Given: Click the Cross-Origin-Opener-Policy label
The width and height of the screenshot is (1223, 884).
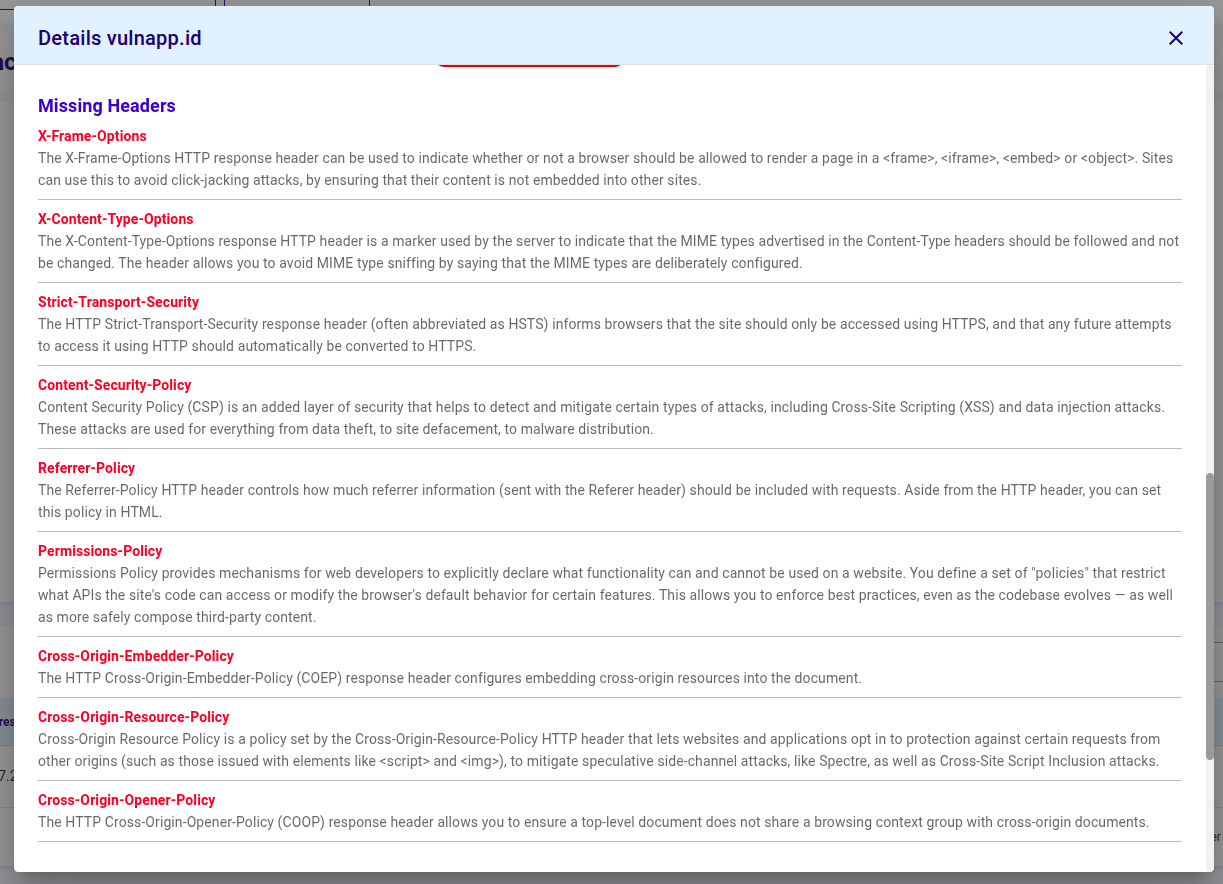Looking at the screenshot, I should [126, 800].
